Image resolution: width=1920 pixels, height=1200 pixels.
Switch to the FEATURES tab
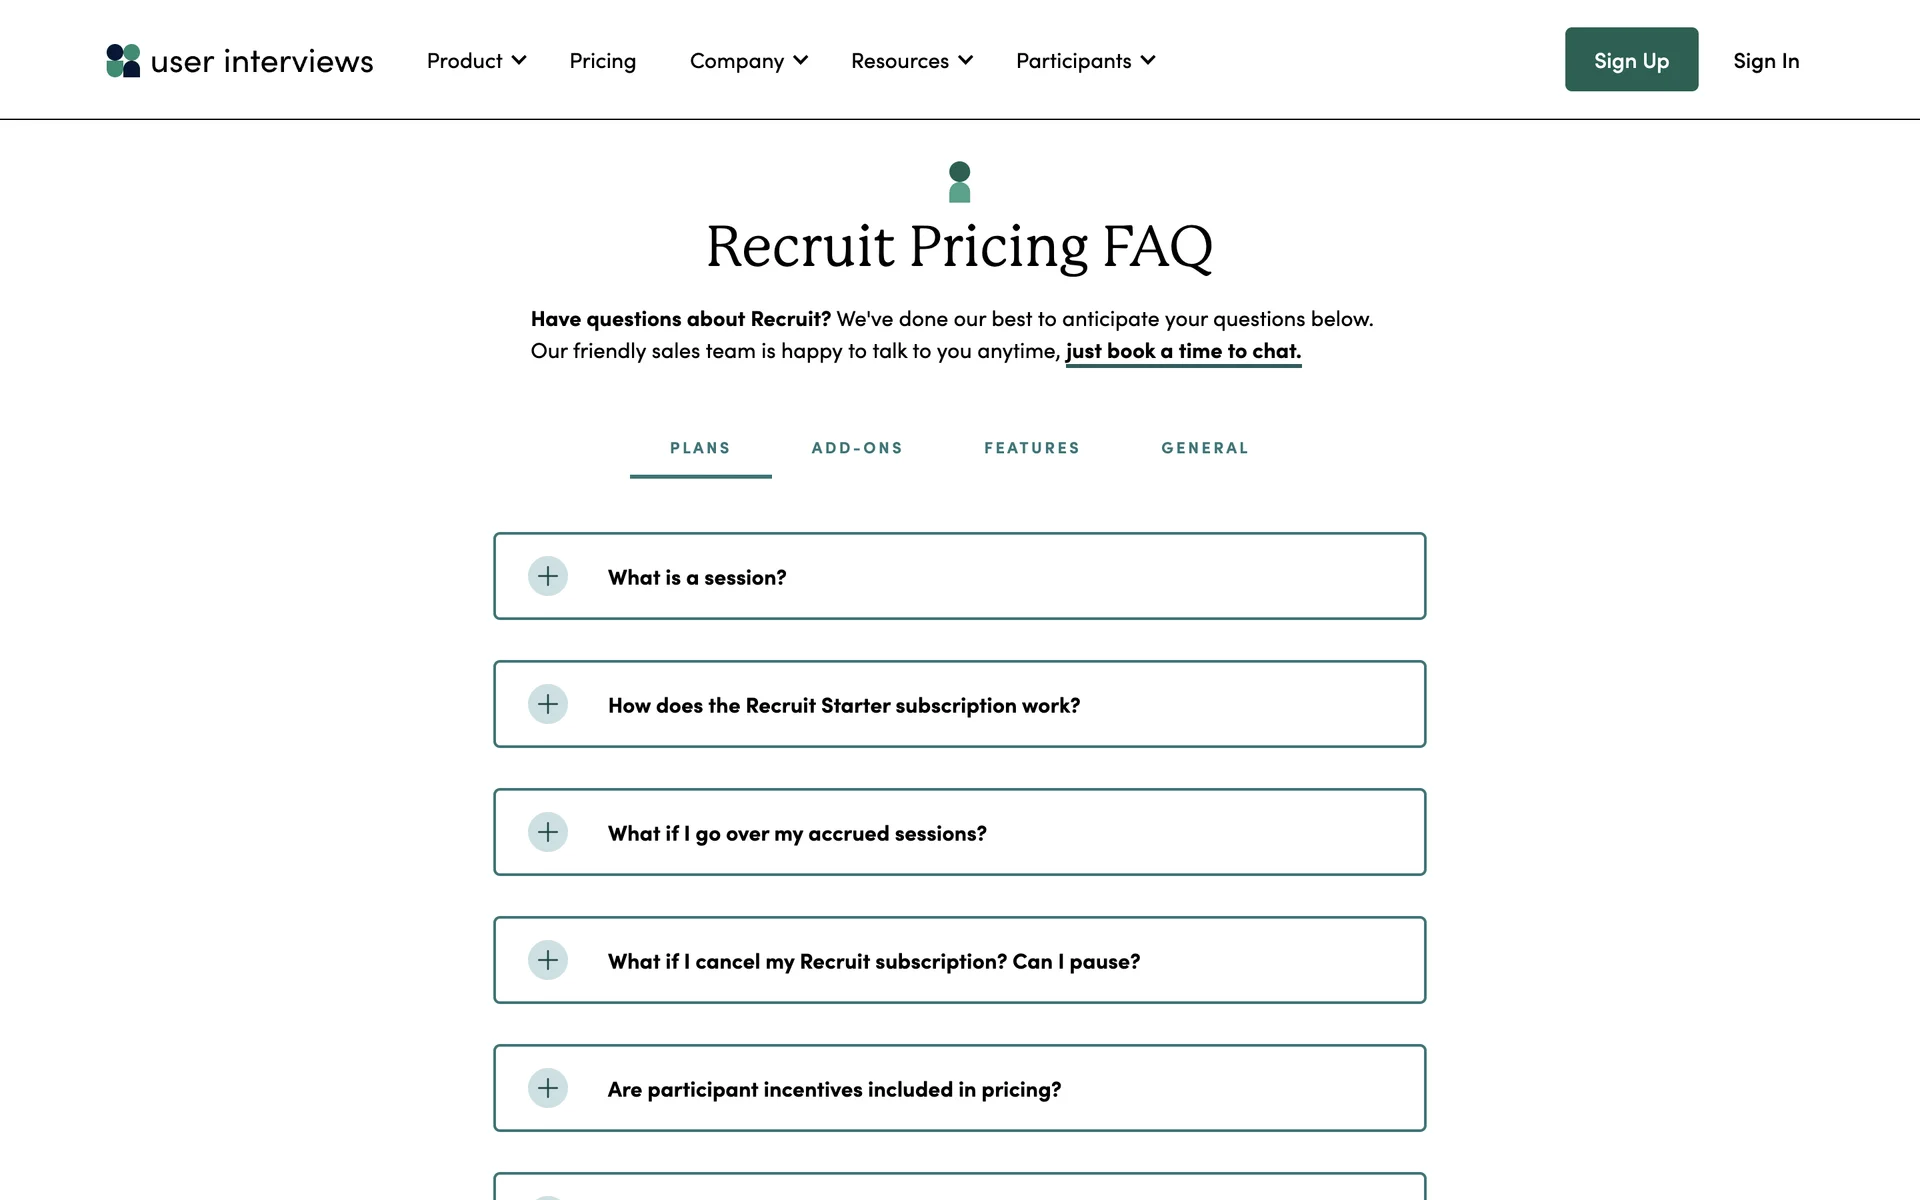1032,448
